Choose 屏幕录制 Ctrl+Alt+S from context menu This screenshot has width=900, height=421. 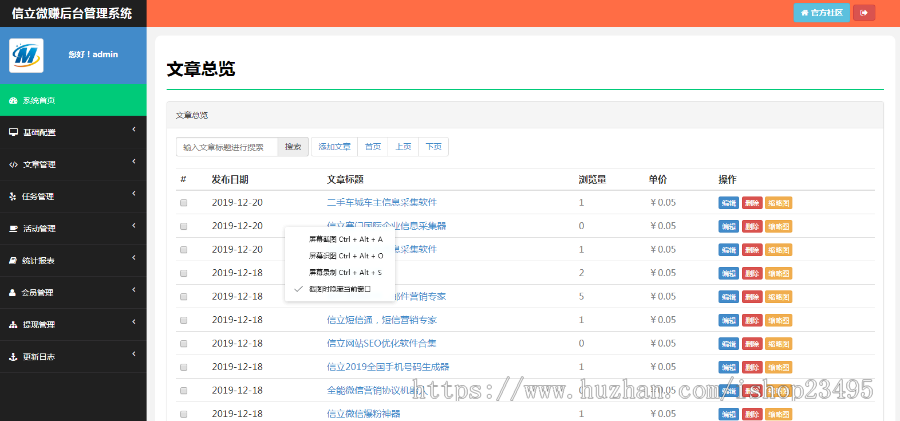point(340,272)
